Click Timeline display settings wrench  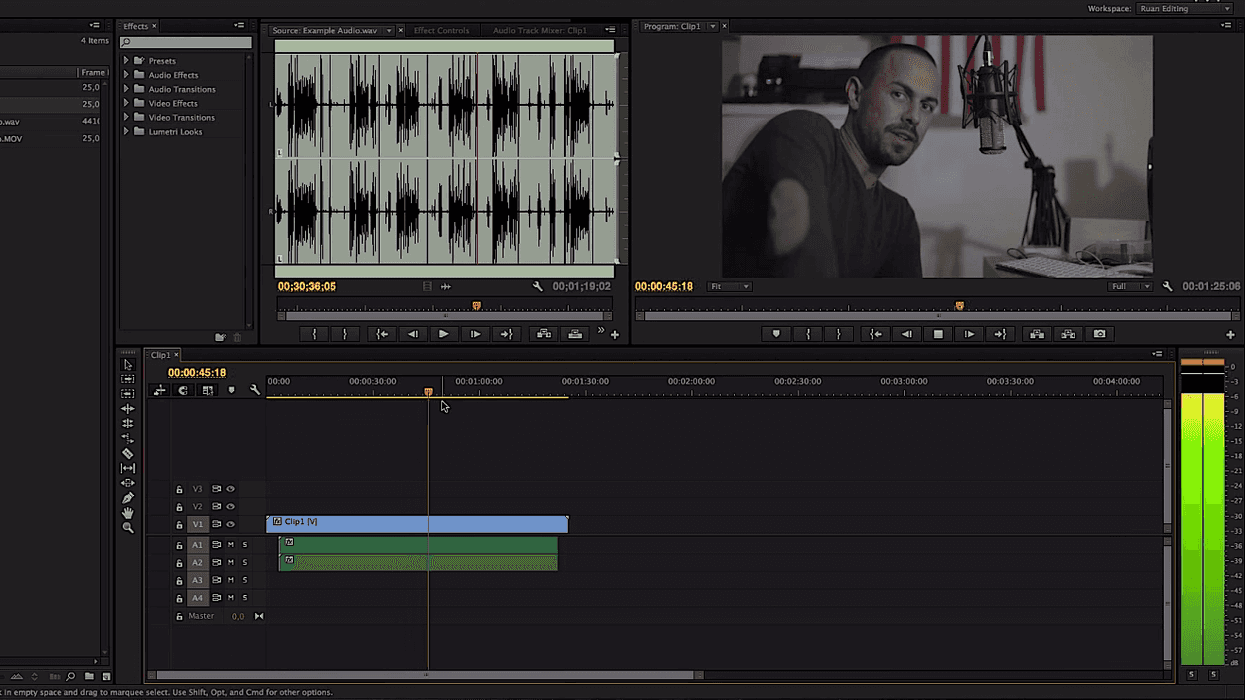click(x=255, y=390)
